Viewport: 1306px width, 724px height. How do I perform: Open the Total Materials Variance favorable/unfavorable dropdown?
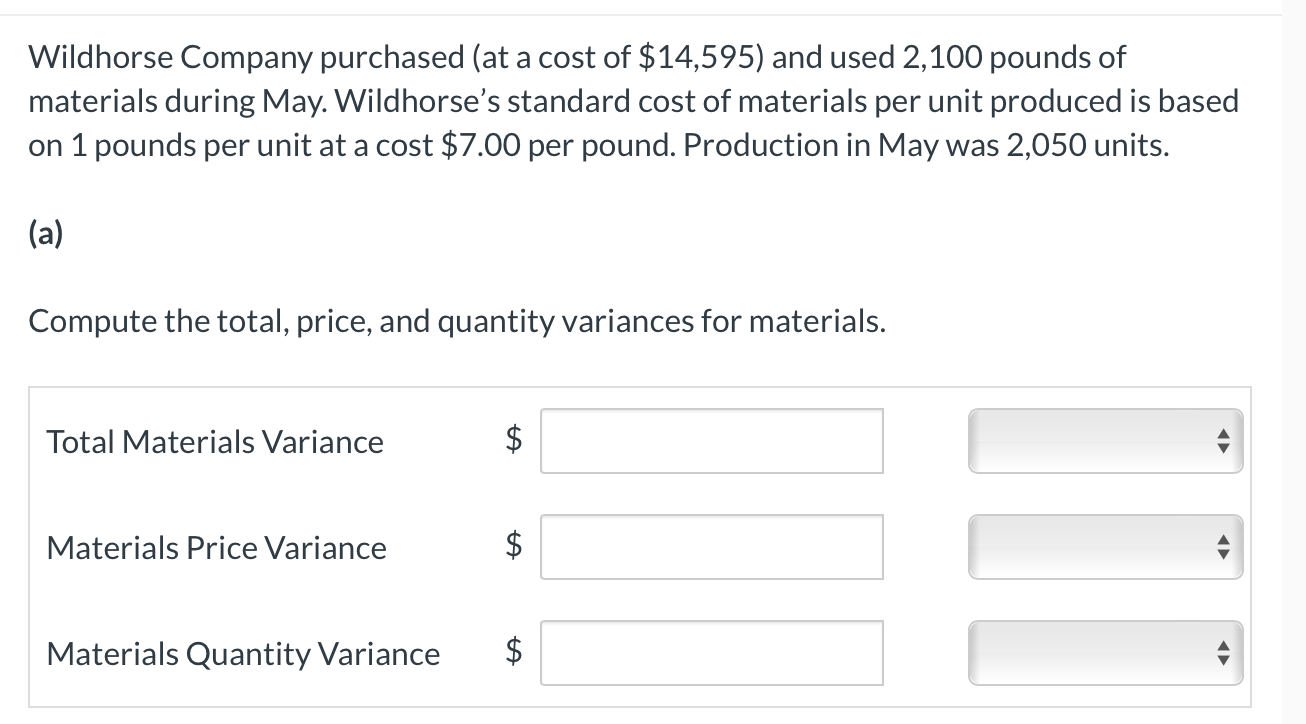(x=1105, y=441)
